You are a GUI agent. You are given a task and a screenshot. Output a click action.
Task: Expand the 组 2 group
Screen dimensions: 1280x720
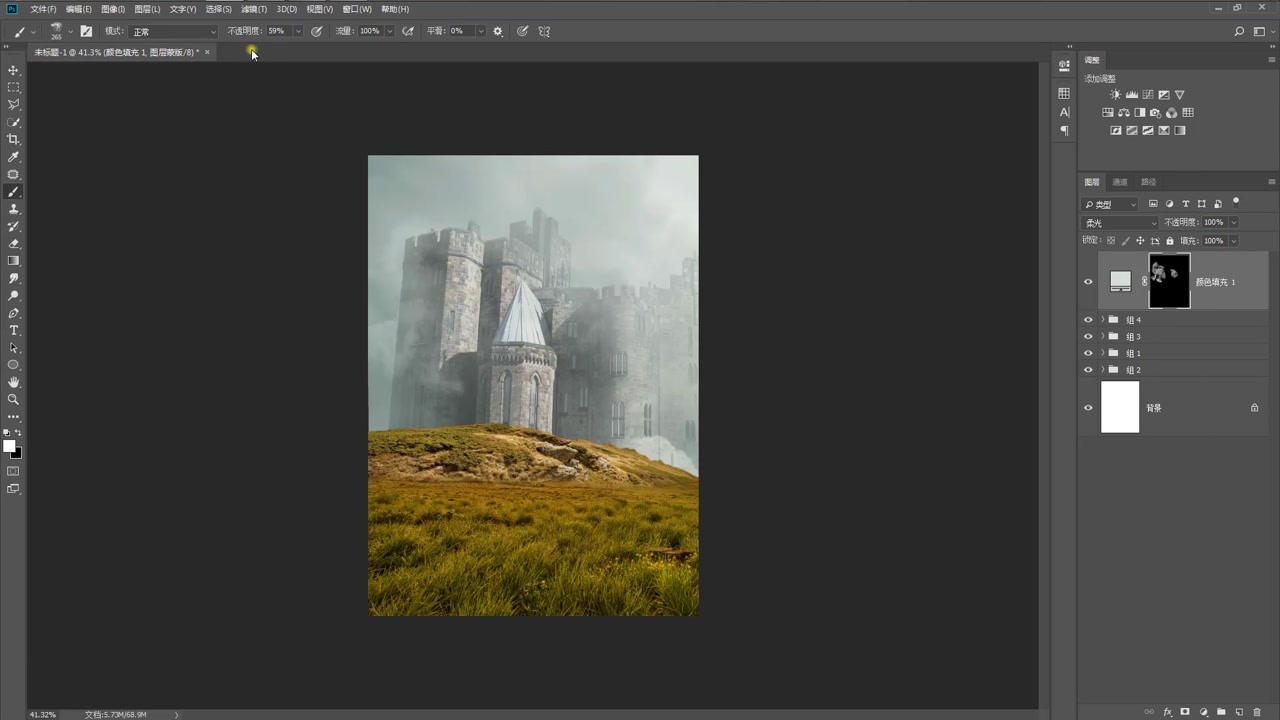[1103, 369]
